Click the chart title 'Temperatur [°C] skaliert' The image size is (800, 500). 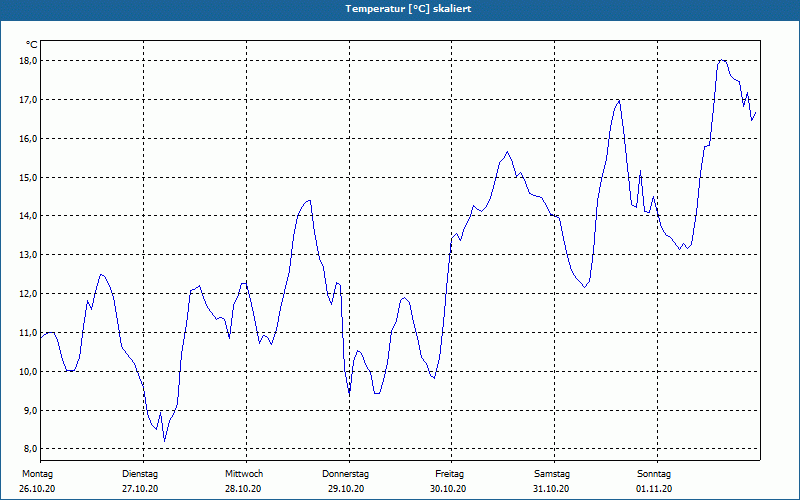click(408, 9)
